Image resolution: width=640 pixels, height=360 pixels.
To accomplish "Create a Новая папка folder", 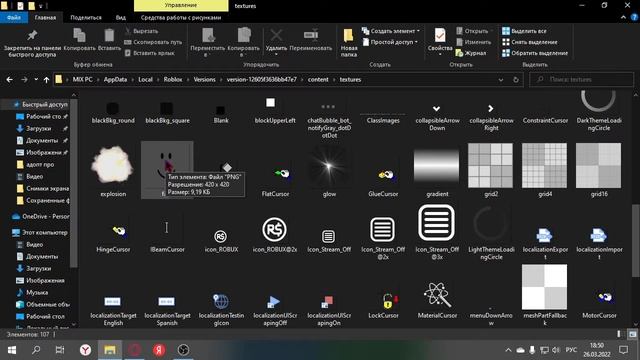I will point(349,42).
